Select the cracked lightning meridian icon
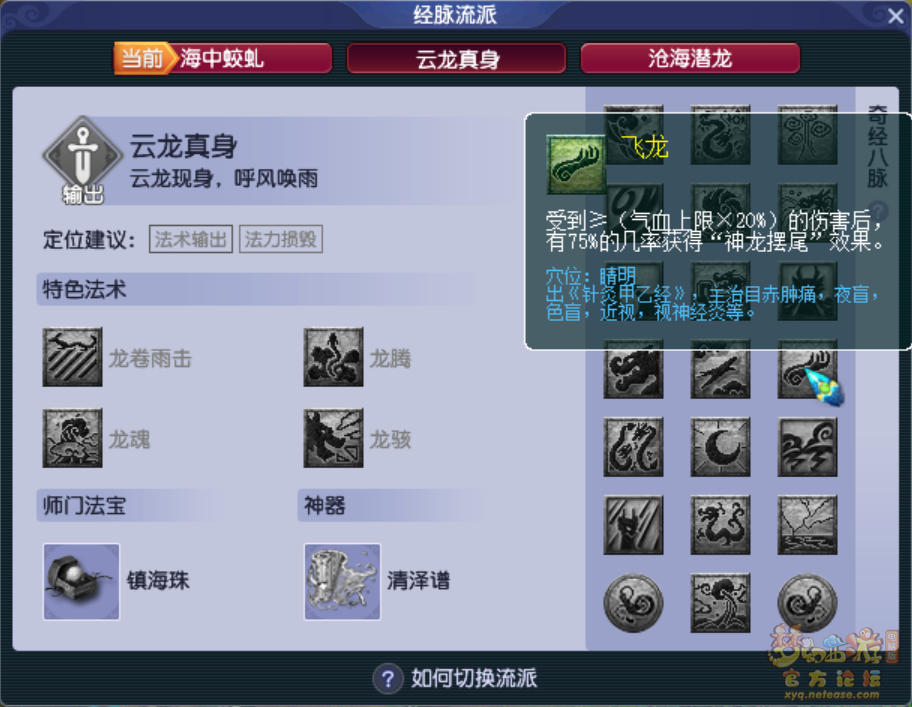912x707 pixels. click(807, 524)
